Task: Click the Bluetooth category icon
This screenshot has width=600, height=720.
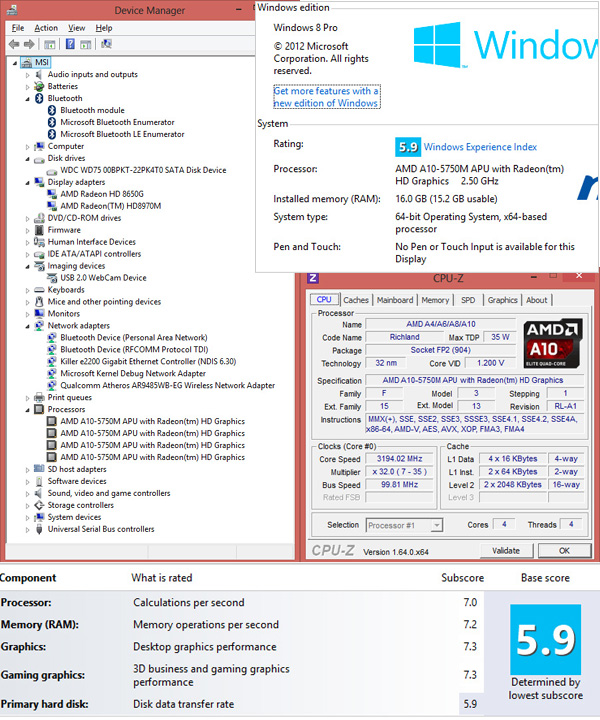Action: coord(39,98)
